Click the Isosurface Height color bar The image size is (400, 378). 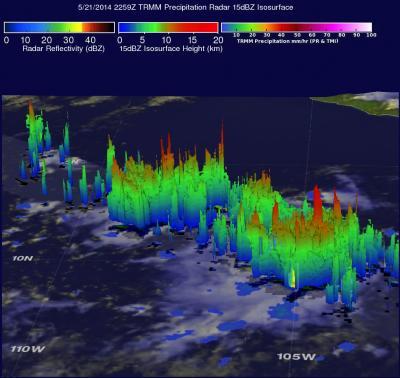(168, 27)
